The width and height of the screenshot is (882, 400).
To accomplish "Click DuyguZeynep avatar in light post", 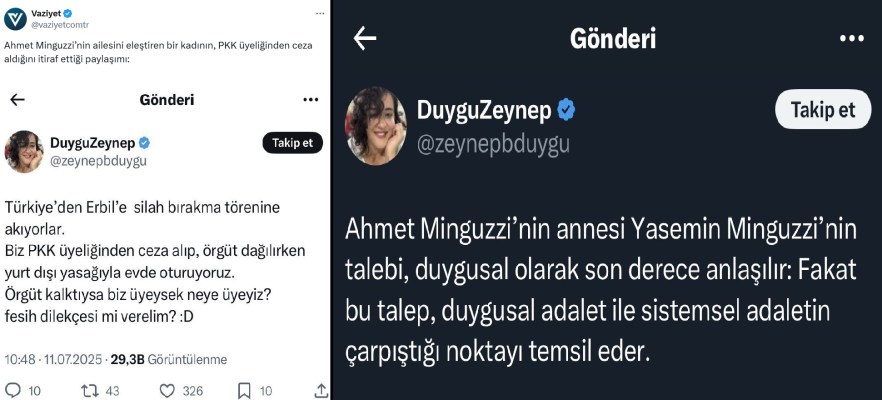I will (23, 151).
